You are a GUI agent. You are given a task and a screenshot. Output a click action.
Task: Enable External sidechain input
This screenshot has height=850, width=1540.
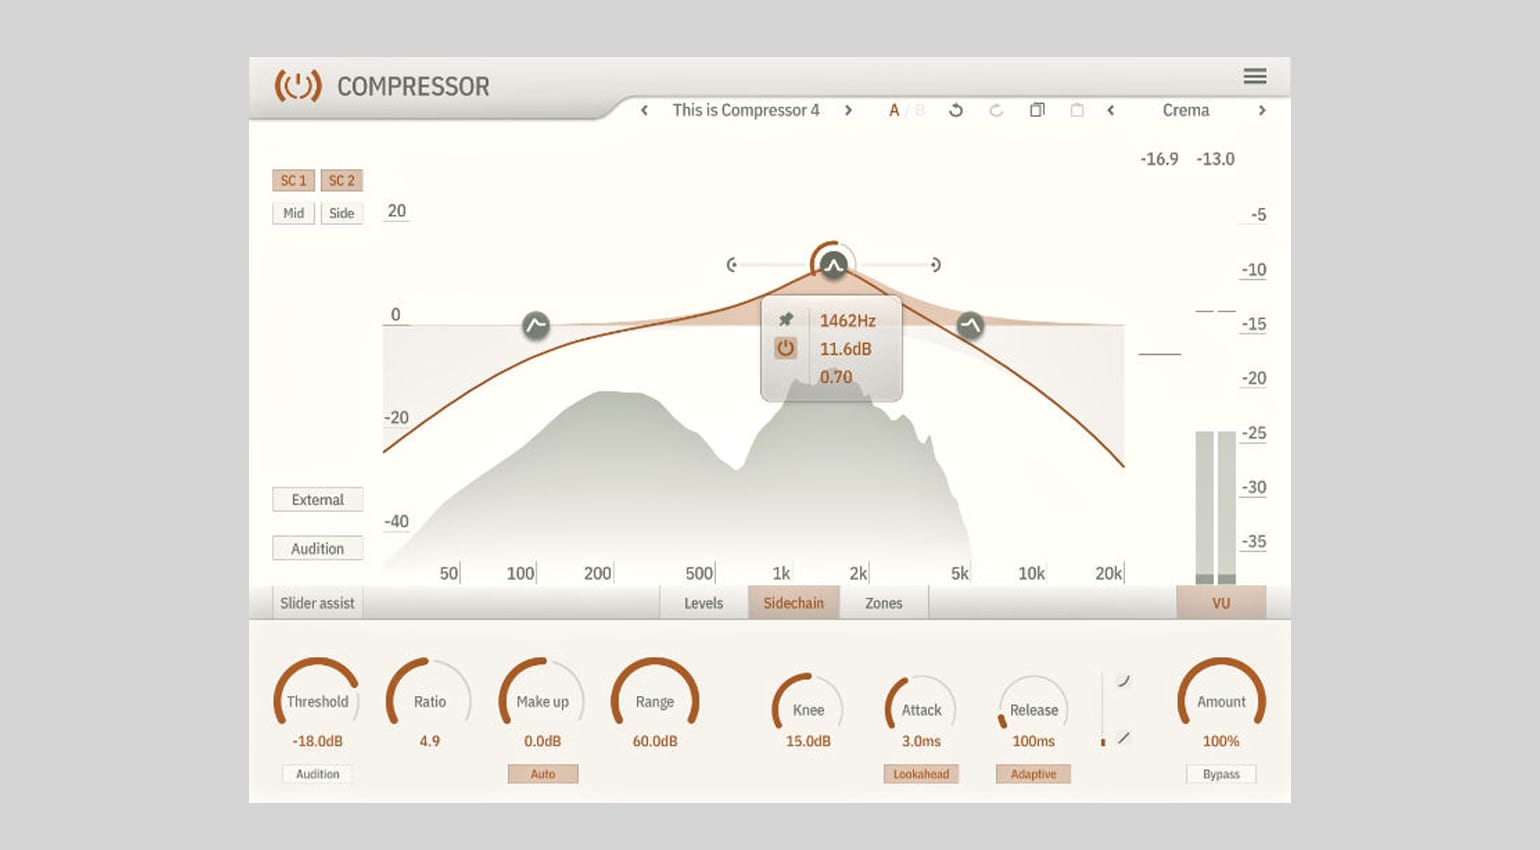[317, 499]
